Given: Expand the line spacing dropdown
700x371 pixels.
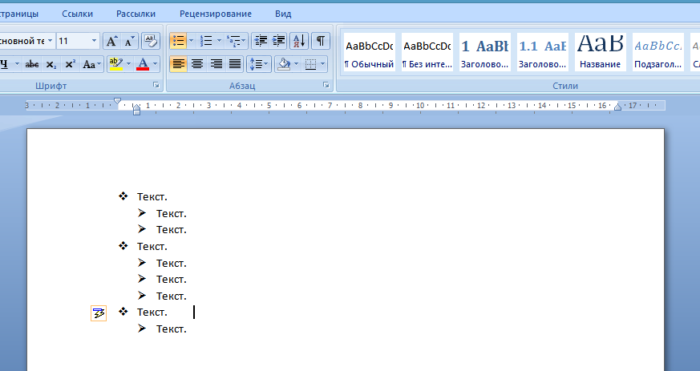Looking at the screenshot, I should click(258, 64).
